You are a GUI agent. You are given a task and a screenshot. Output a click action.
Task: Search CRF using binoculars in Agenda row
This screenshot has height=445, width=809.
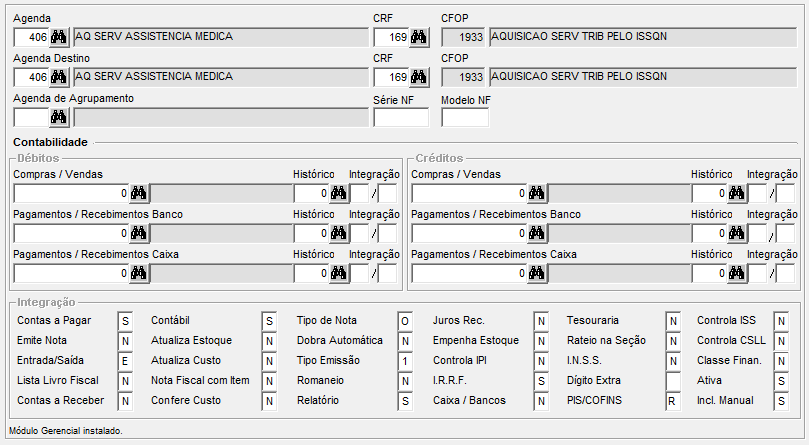coord(419,37)
